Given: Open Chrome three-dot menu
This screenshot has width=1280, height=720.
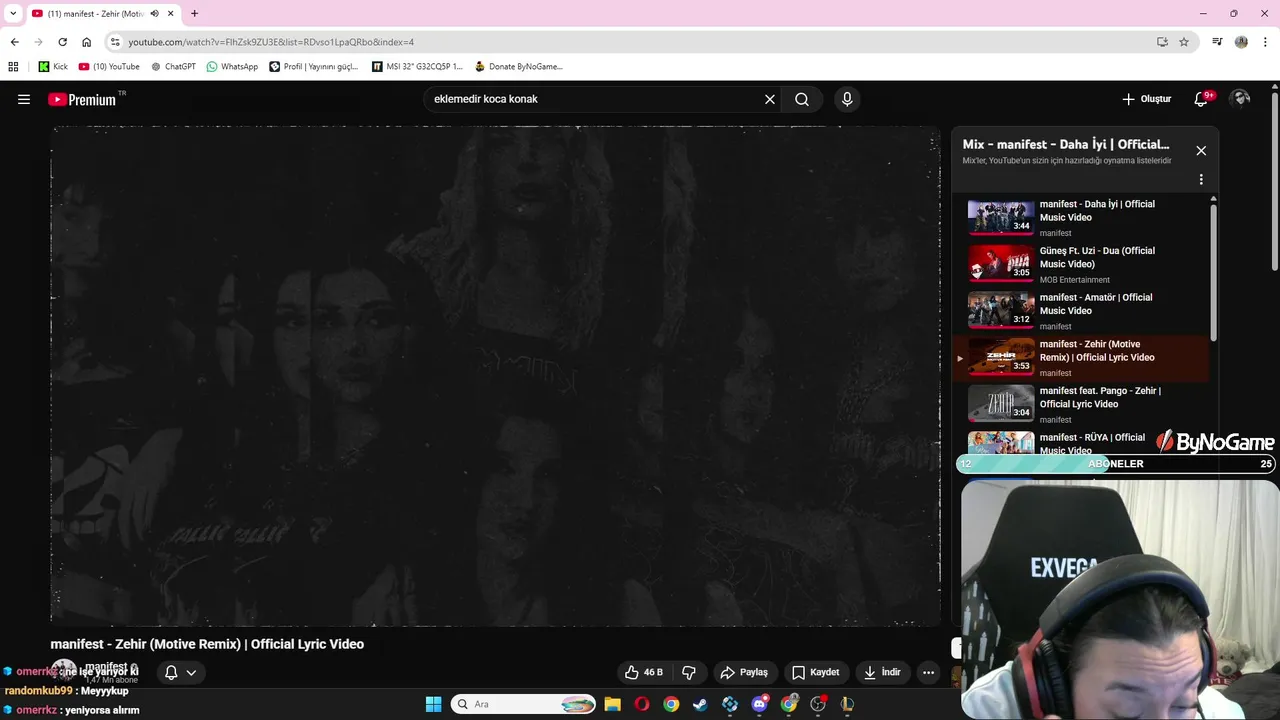Looking at the screenshot, I should point(1265,42).
